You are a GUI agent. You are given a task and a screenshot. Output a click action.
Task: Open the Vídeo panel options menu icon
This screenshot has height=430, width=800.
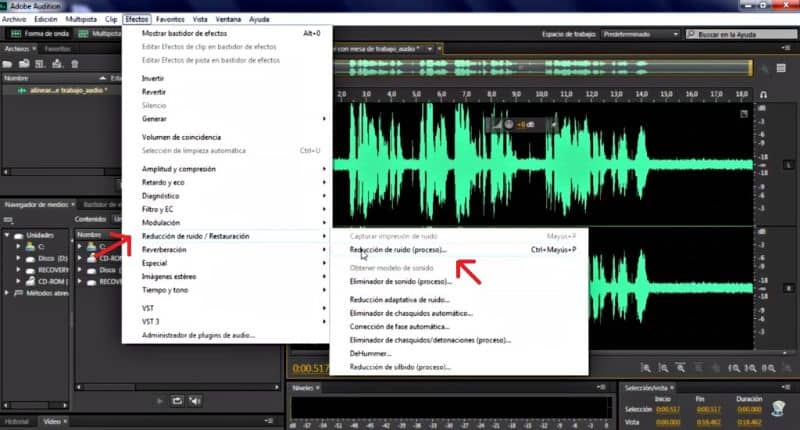[269, 421]
